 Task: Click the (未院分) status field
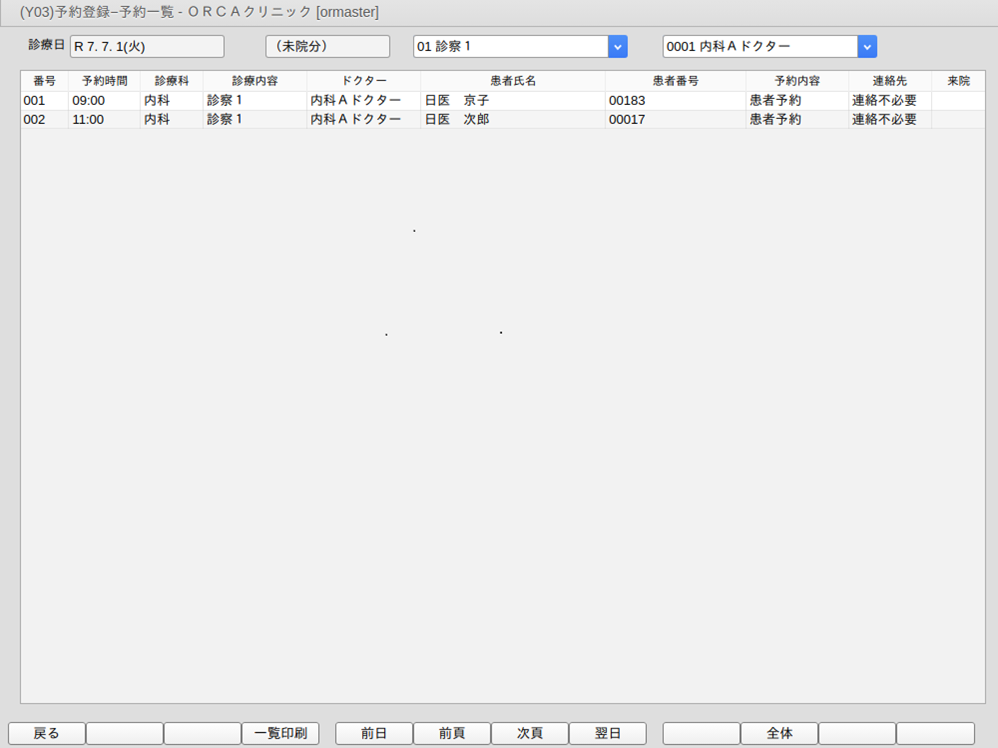pos(327,47)
